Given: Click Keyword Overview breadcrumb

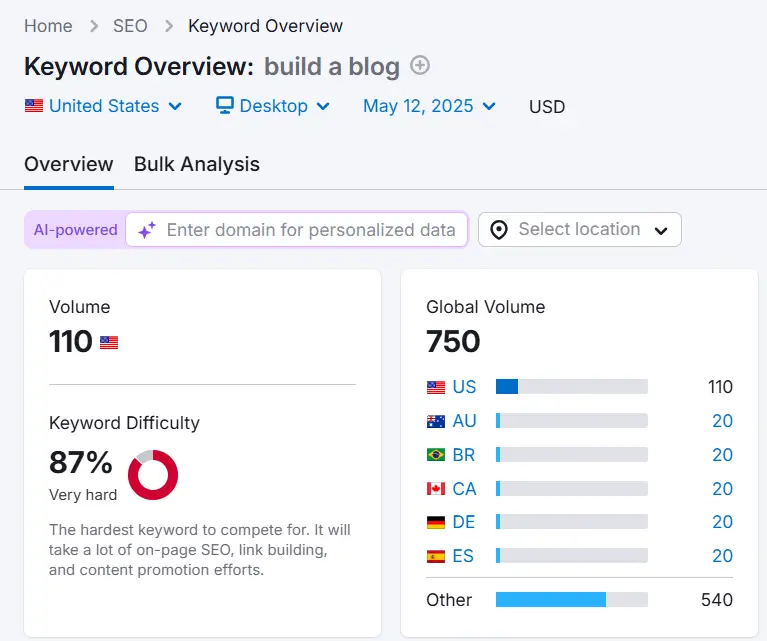Looking at the screenshot, I should (265, 26).
